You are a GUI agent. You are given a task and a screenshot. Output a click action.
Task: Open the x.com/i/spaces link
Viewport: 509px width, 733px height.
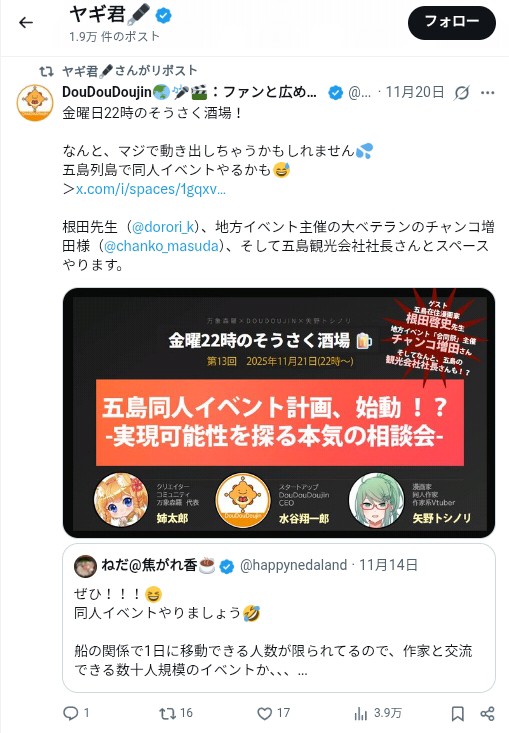[151, 189]
